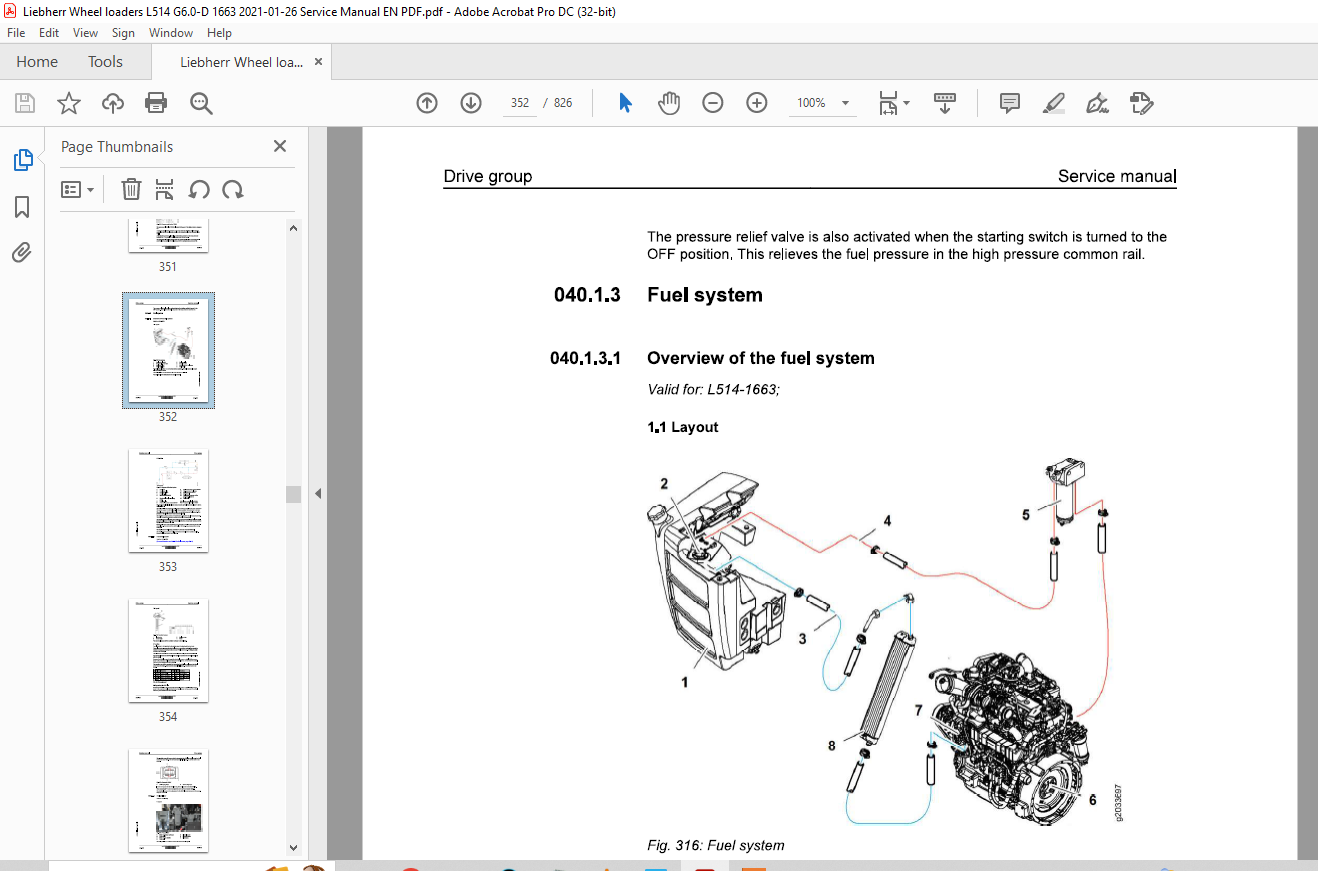Activate the Hand pan tool
This screenshot has height=871, width=1318.
coord(669,103)
